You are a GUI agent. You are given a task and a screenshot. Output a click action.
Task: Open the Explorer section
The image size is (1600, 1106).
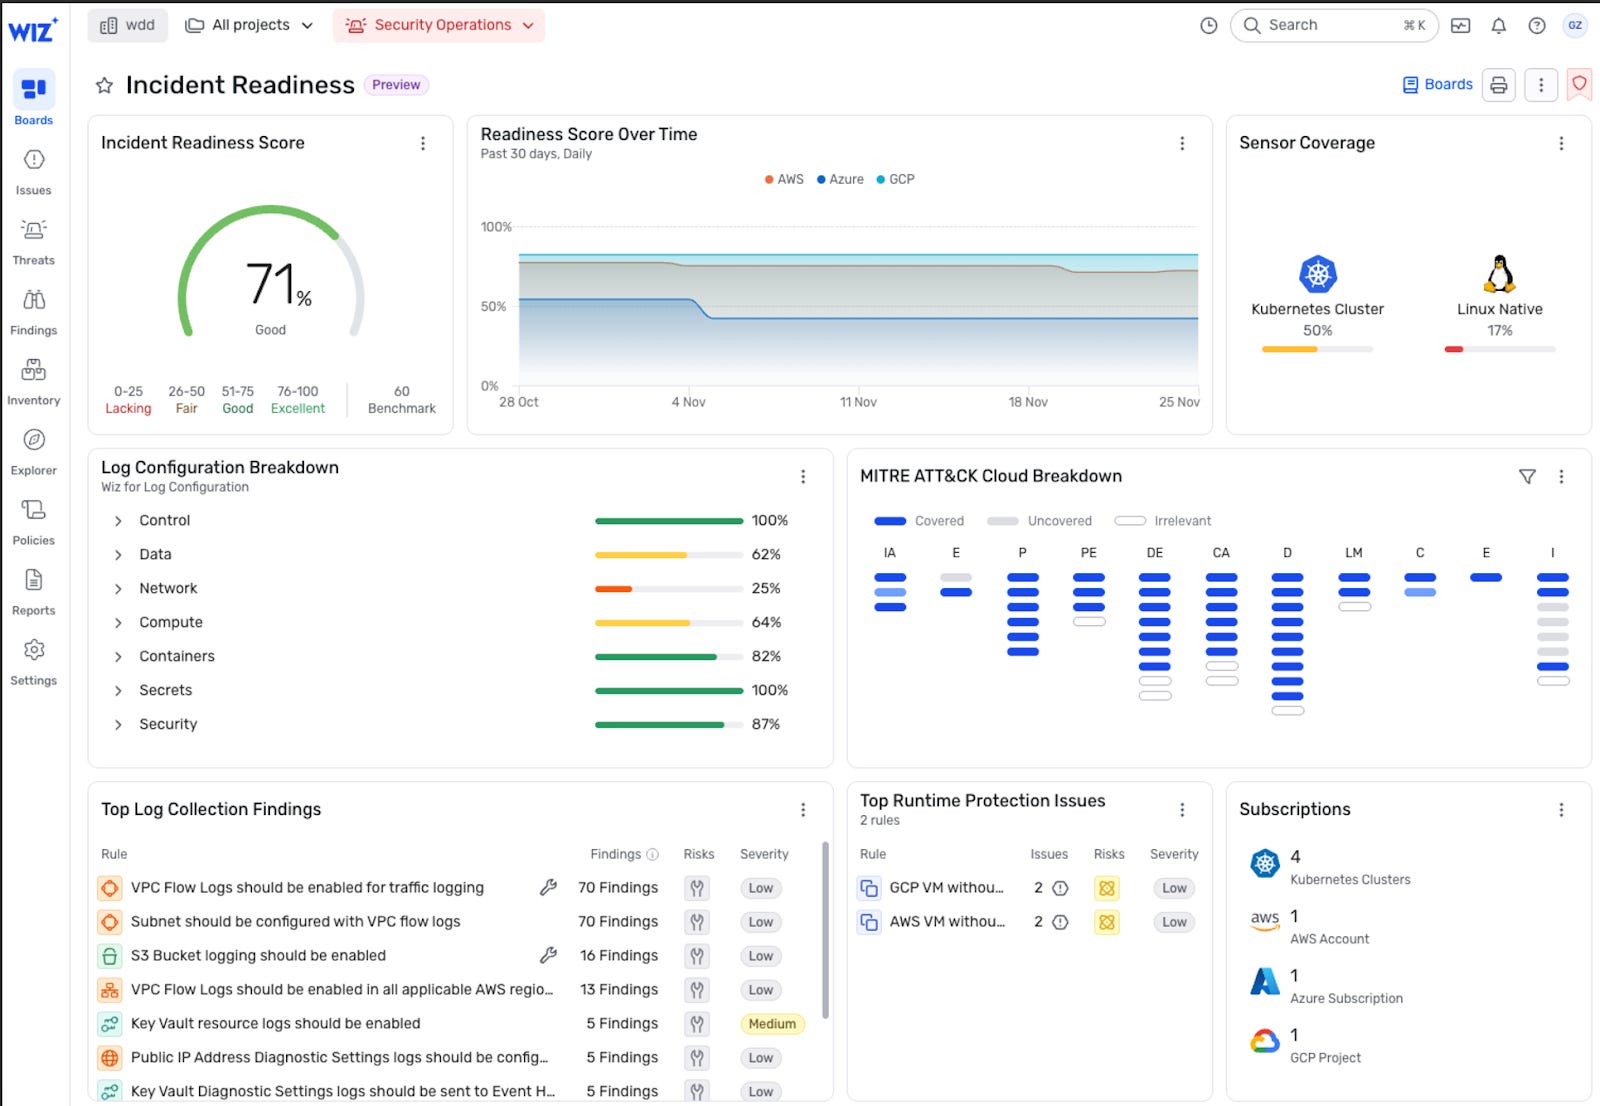tap(33, 452)
